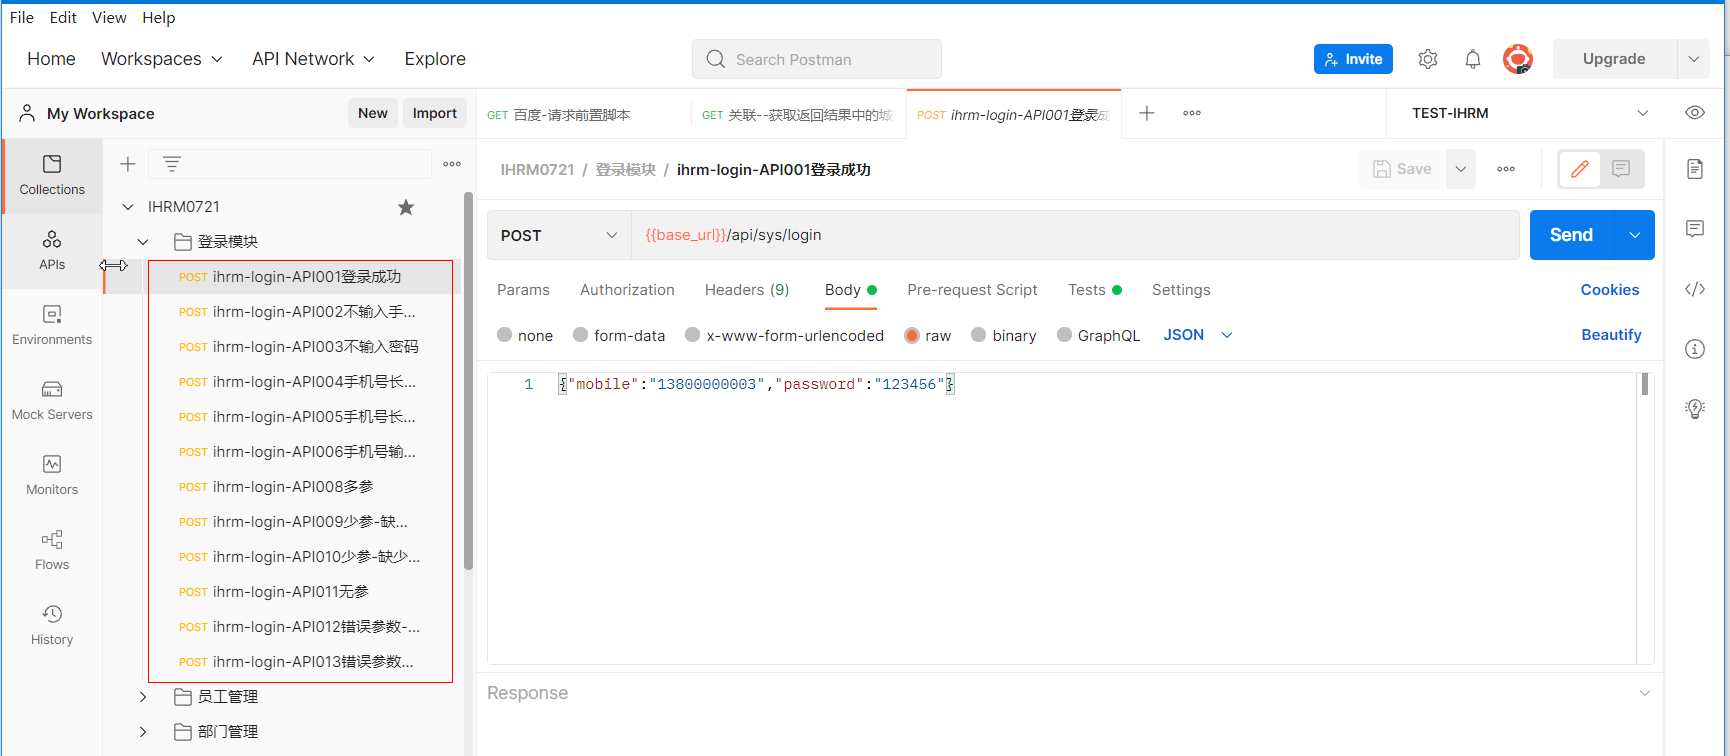Collapse the IHRM0721 collection
Viewport: 1730px width, 756px height.
(x=128, y=207)
